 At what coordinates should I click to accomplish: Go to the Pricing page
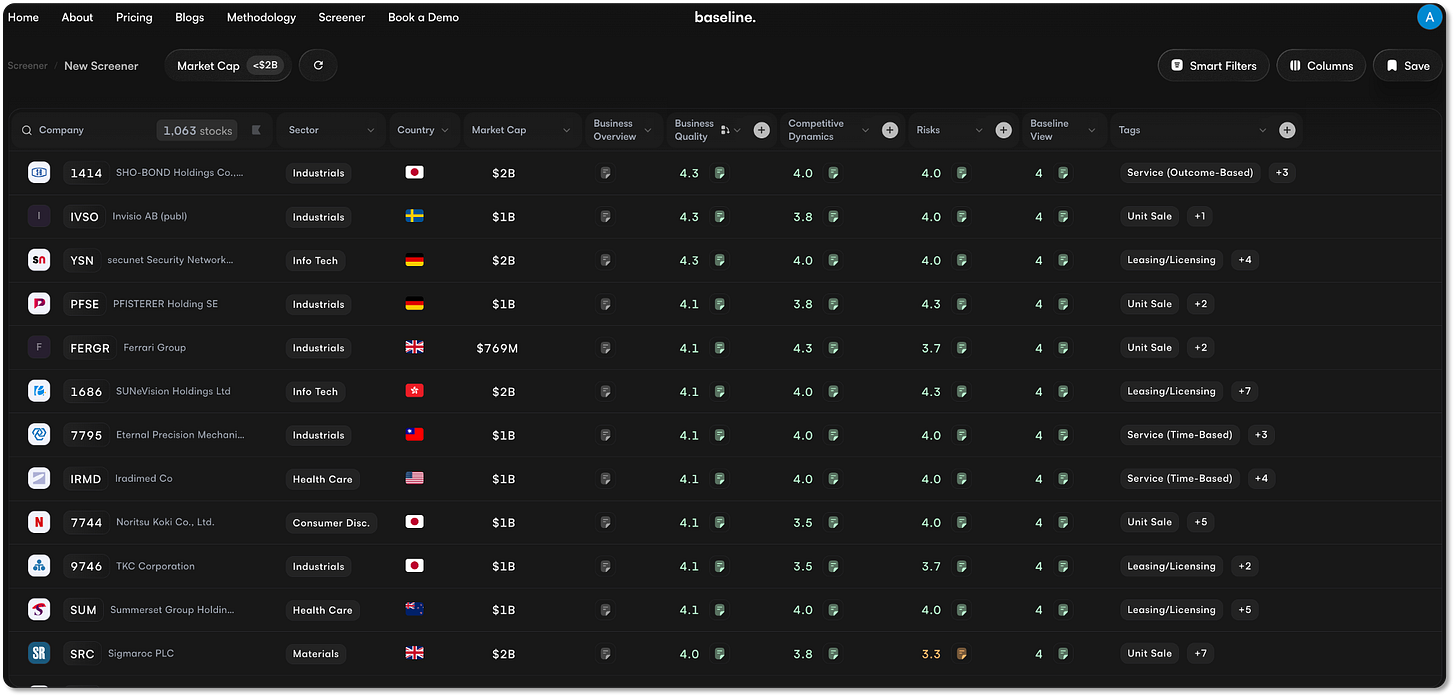(134, 17)
